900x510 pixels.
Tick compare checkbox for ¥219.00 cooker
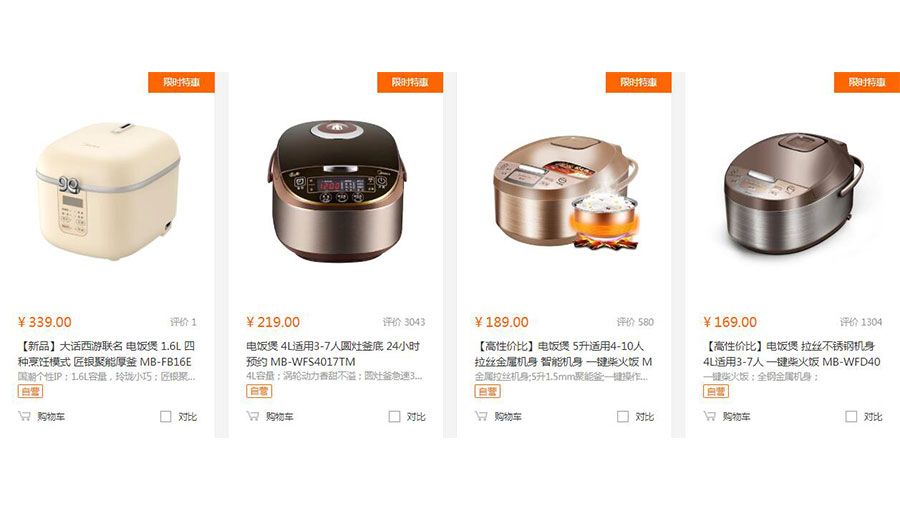(394, 416)
